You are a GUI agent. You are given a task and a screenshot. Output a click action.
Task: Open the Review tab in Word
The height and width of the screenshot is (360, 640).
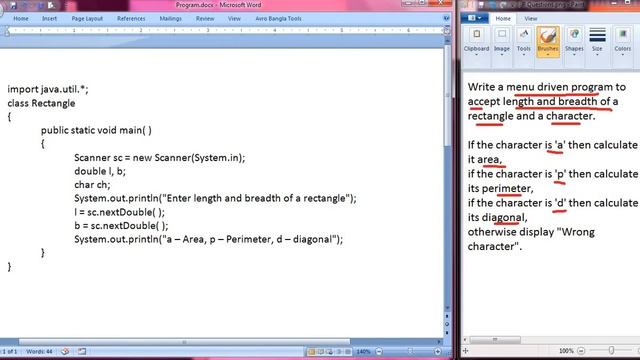point(205,18)
